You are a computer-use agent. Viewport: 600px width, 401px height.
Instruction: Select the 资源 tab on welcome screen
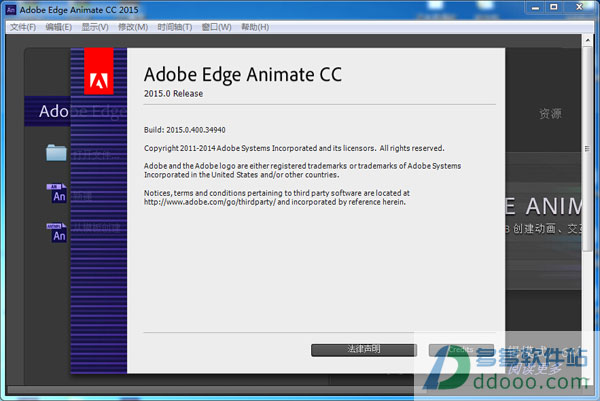point(550,114)
